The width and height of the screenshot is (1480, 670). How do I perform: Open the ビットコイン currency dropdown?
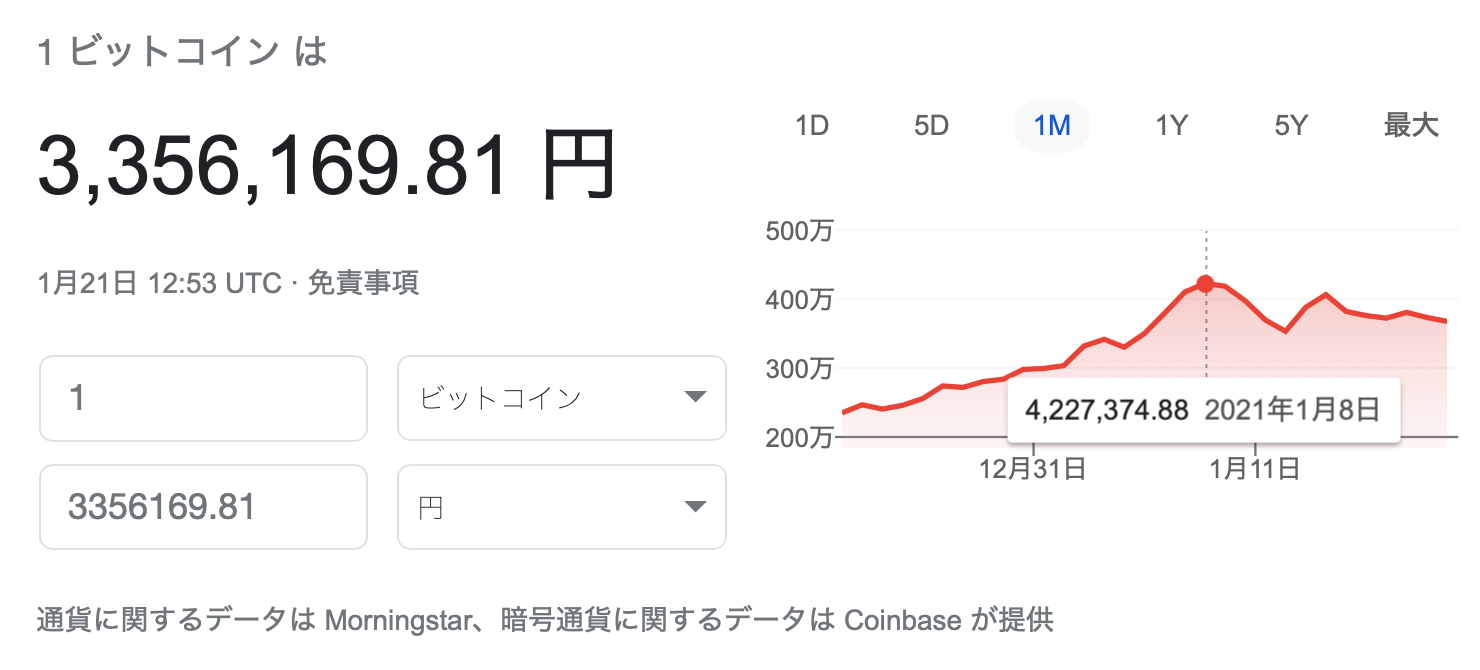click(562, 398)
